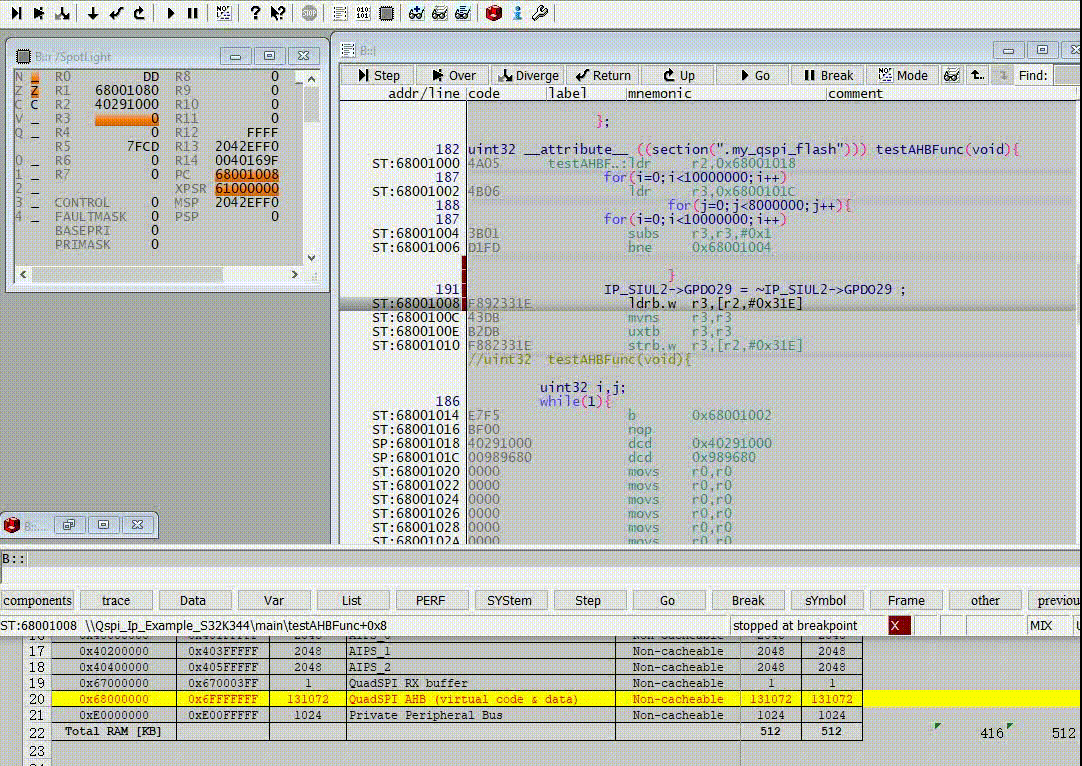Open the sYmbol softkey menu

tap(825, 600)
